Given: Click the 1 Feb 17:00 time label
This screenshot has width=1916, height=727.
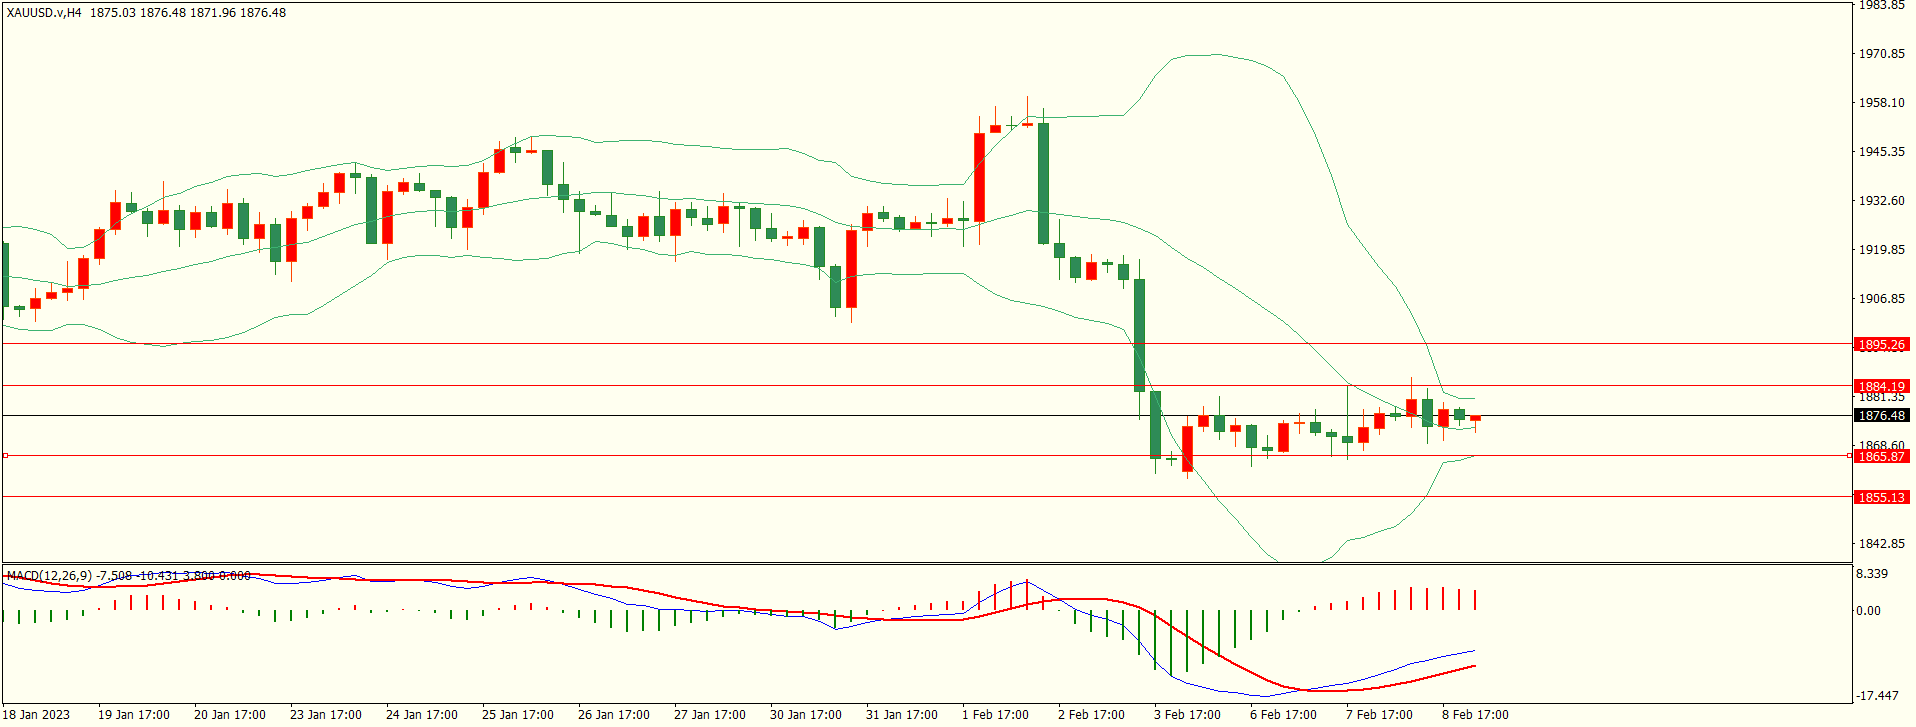Looking at the screenshot, I should (995, 715).
